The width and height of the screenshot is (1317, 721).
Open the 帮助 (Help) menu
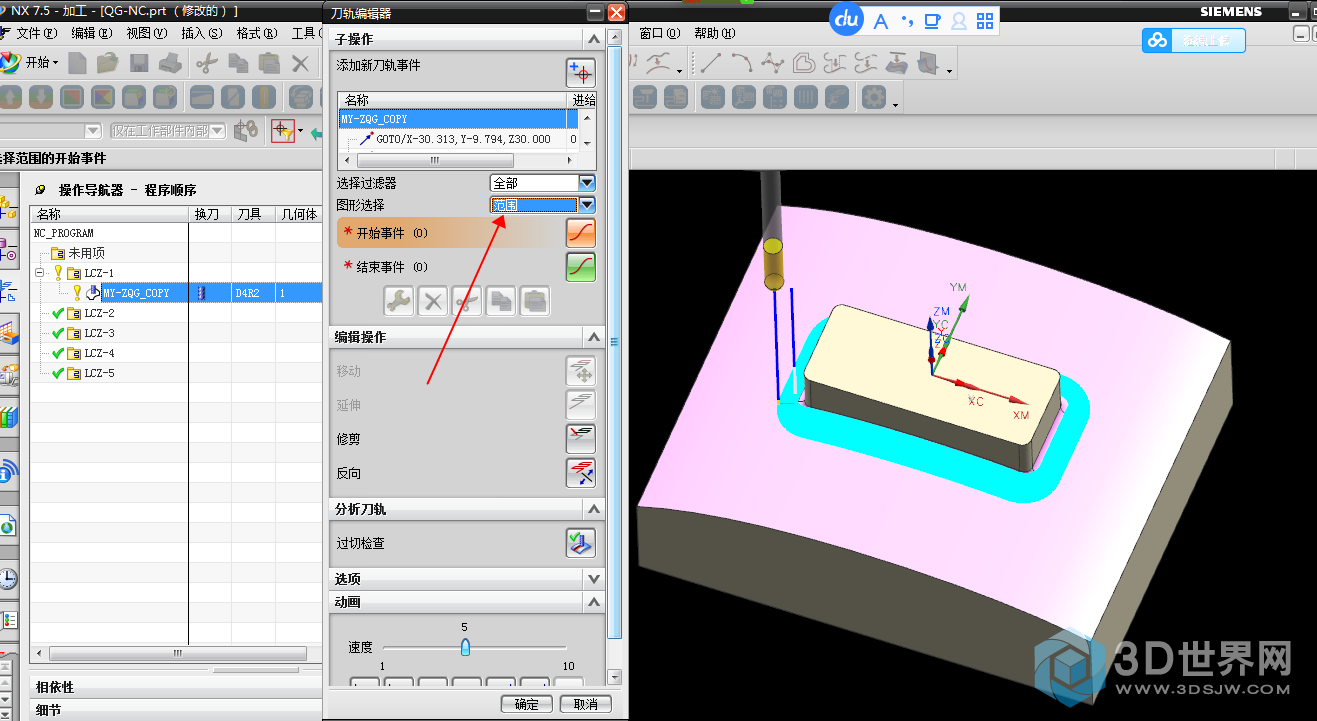tap(714, 33)
